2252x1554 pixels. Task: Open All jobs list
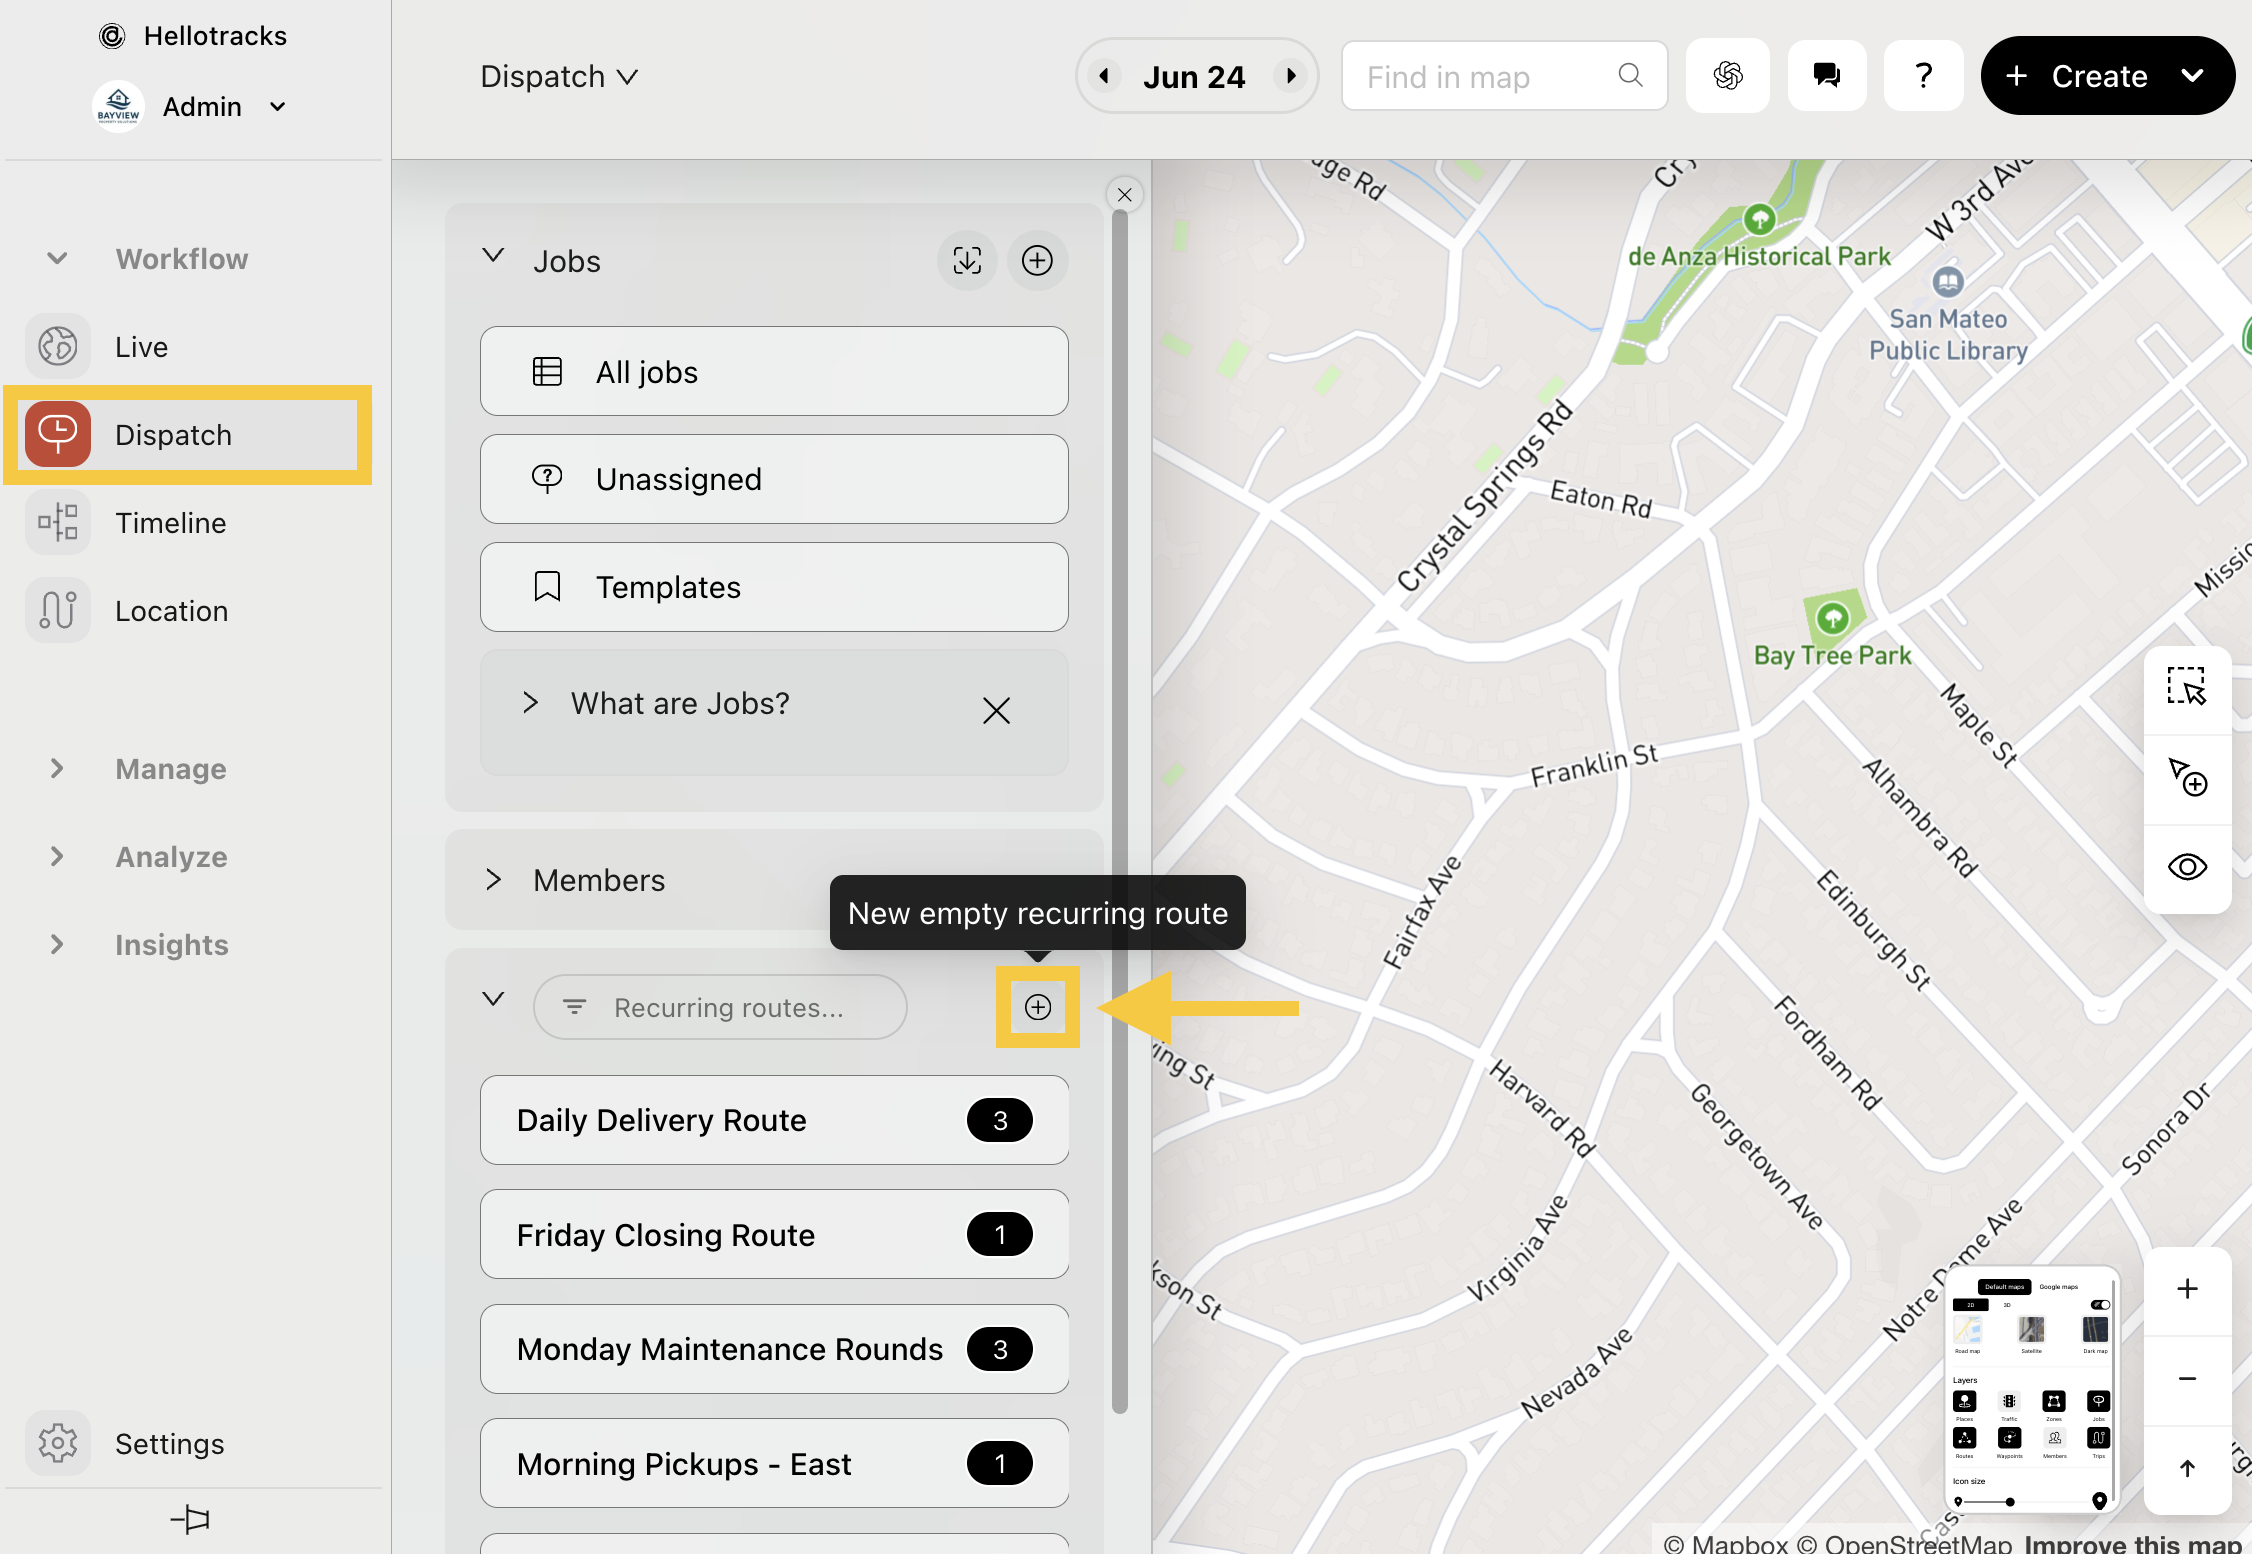774,371
